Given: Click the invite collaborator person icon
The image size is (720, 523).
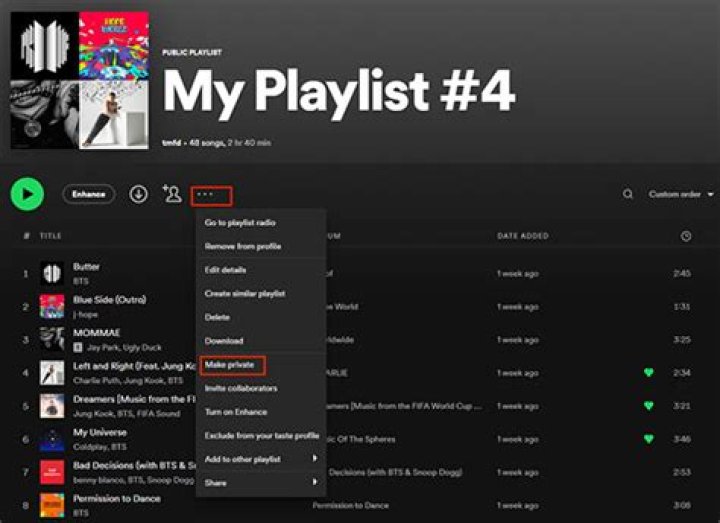Looking at the screenshot, I should 172,194.
